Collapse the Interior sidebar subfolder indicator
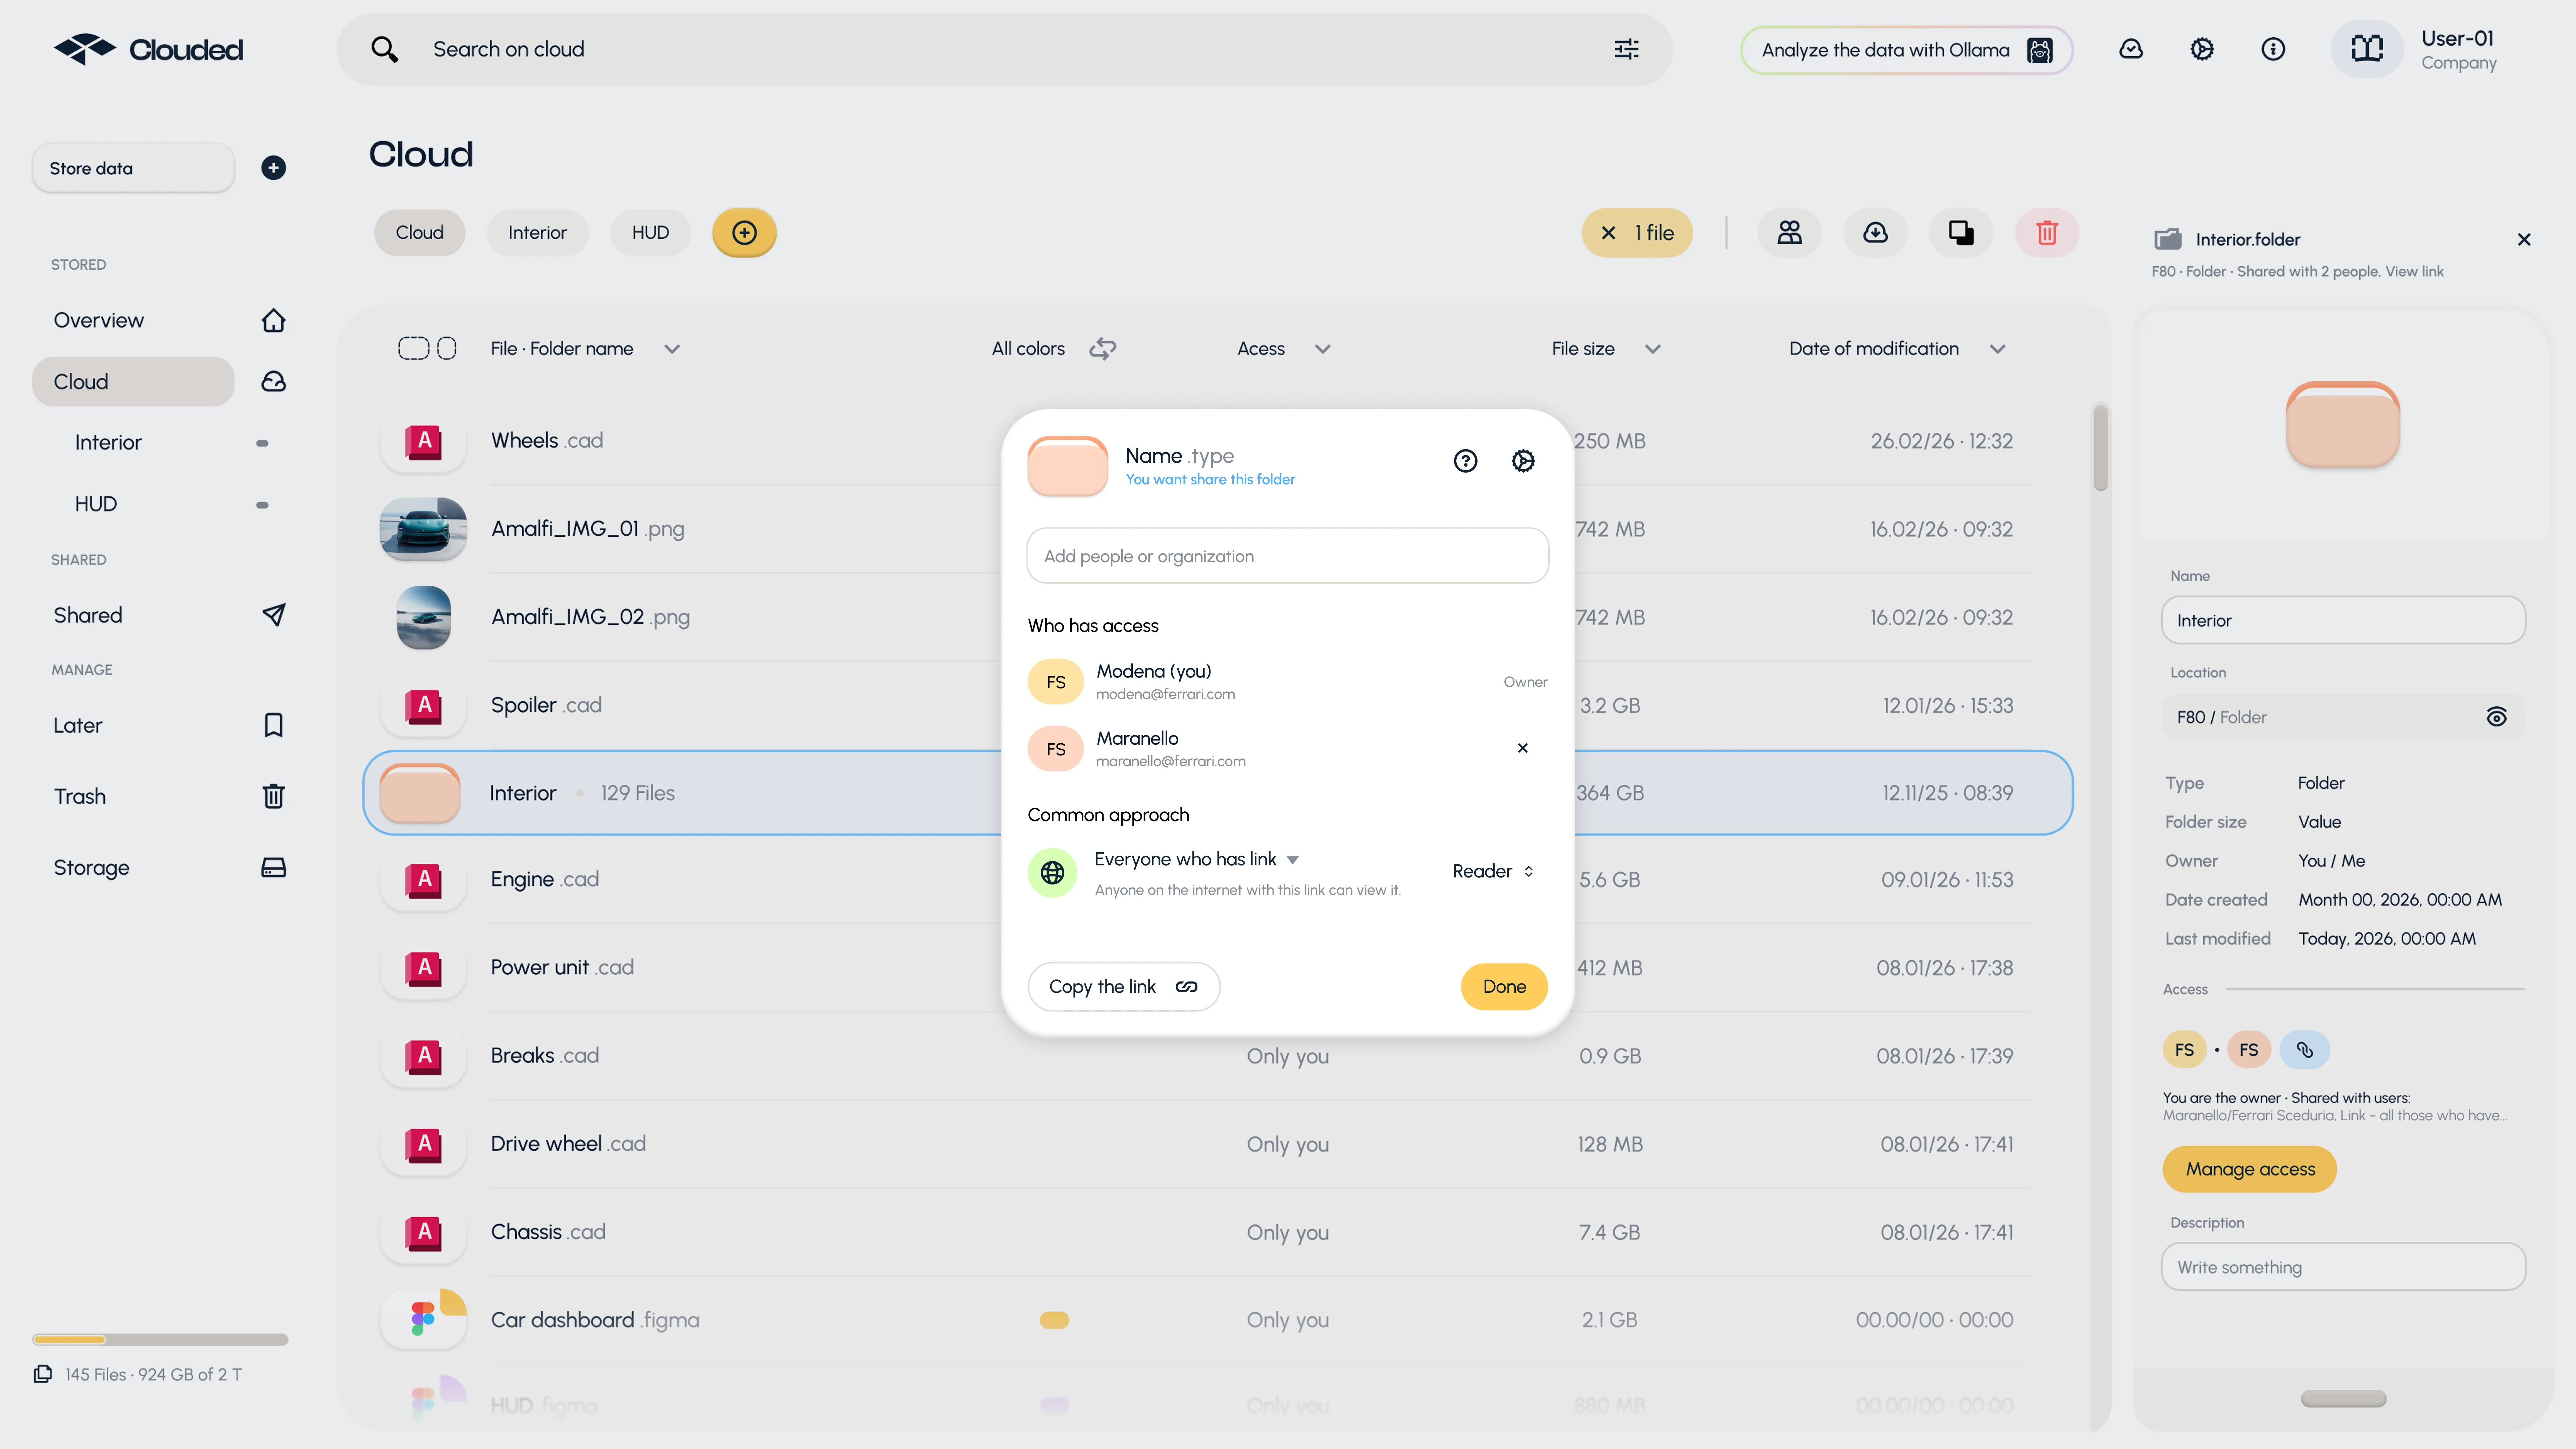Viewport: 2576px width, 1449px height. [x=262, y=443]
